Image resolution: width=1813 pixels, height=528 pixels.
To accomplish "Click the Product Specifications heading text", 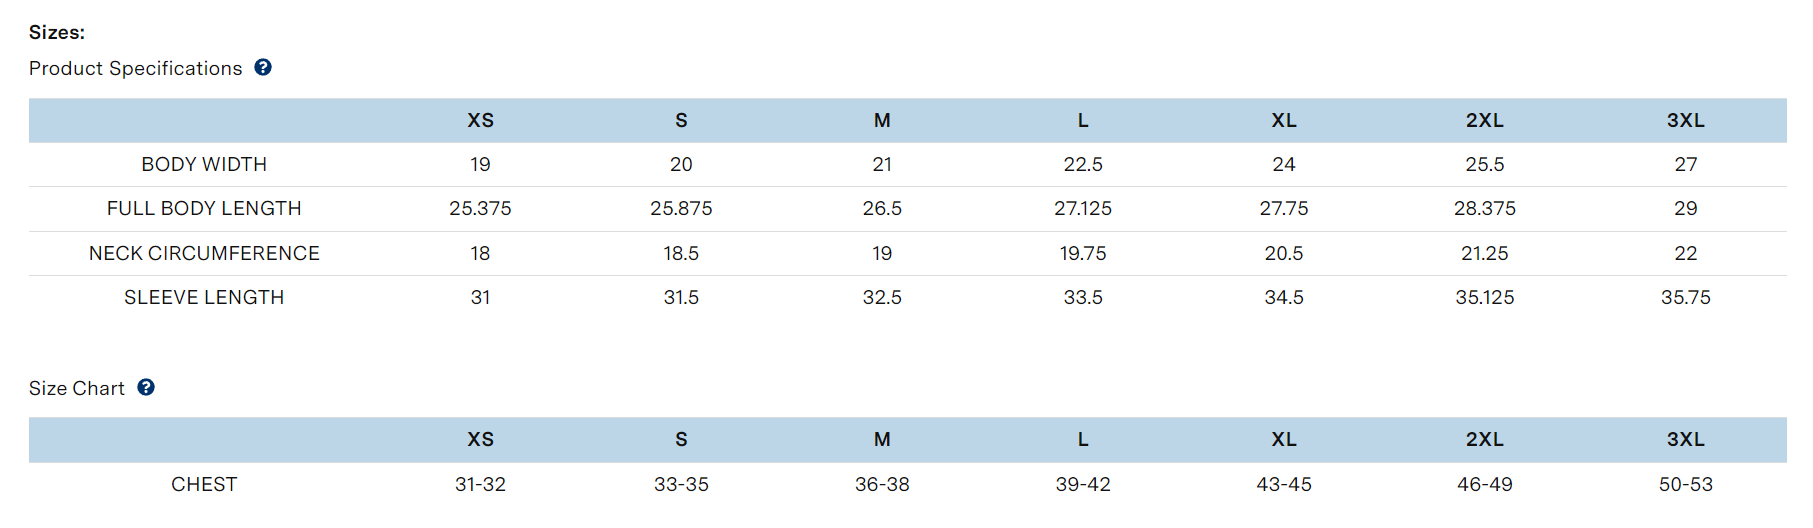I will tap(135, 68).
